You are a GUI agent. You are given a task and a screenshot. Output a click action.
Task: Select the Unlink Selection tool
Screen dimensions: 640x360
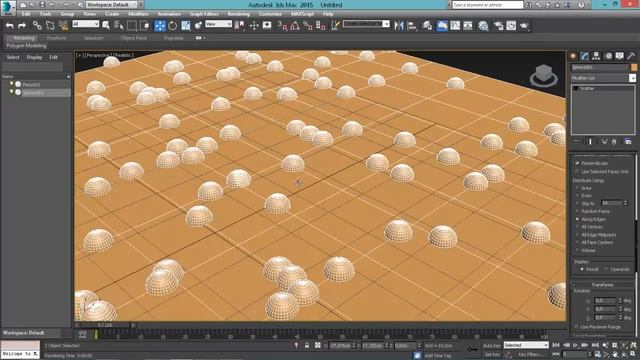pos(50,25)
